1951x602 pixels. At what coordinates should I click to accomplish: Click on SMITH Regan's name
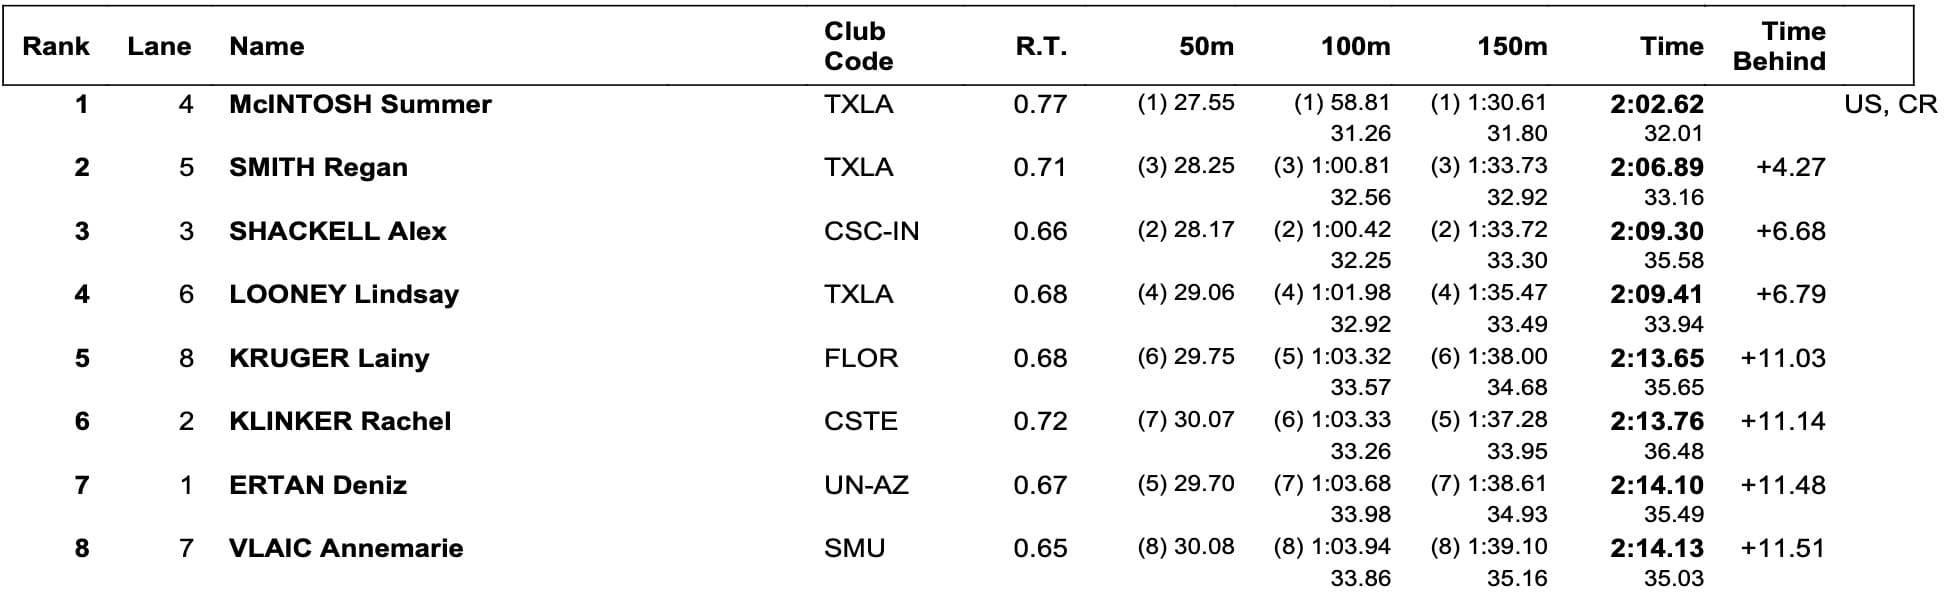tap(318, 167)
